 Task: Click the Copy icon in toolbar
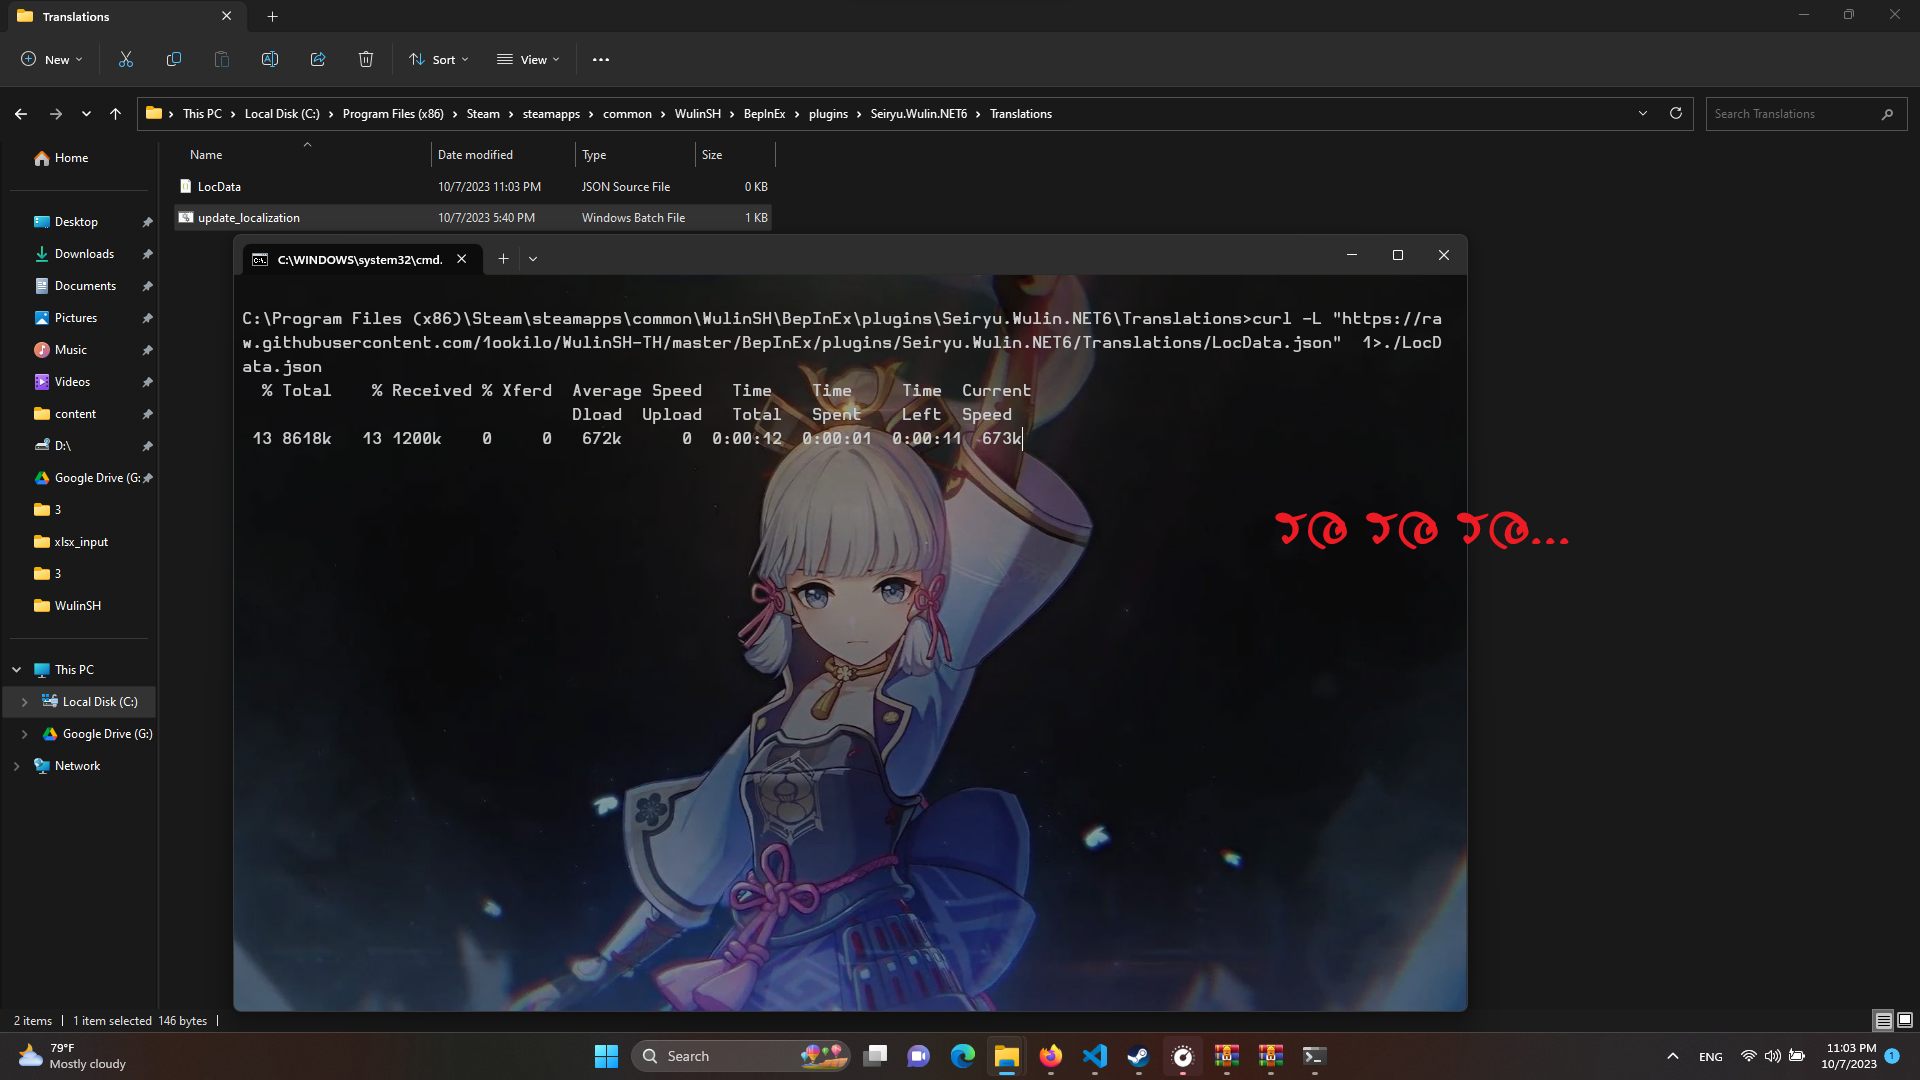(x=174, y=60)
